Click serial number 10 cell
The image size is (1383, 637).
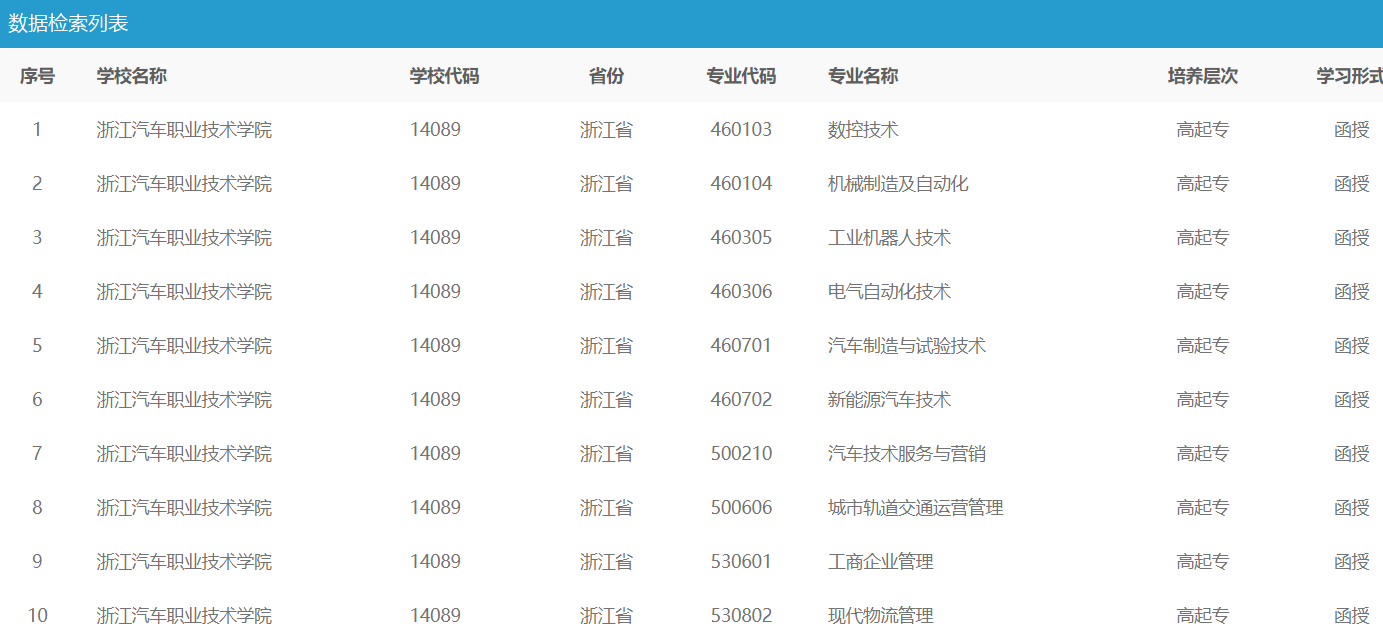37,616
